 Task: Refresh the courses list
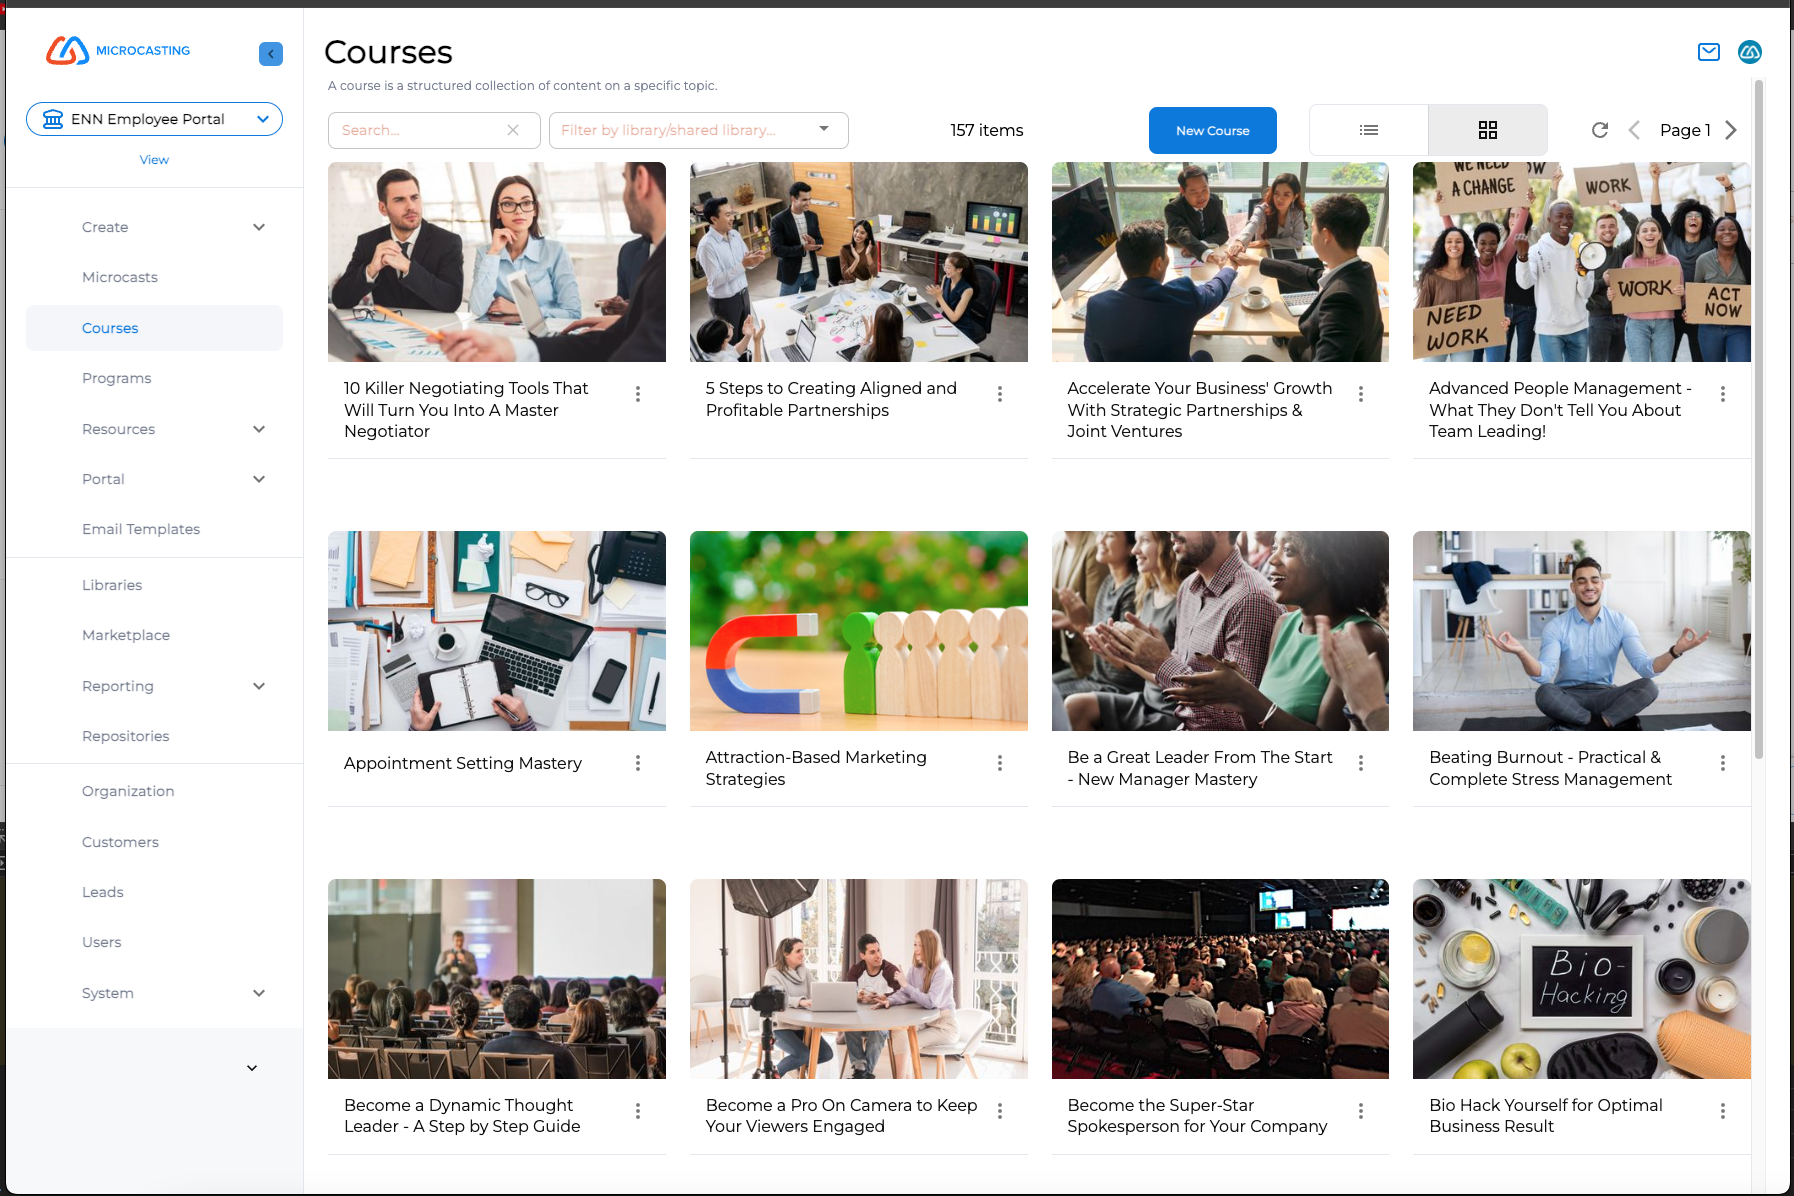[x=1600, y=130]
